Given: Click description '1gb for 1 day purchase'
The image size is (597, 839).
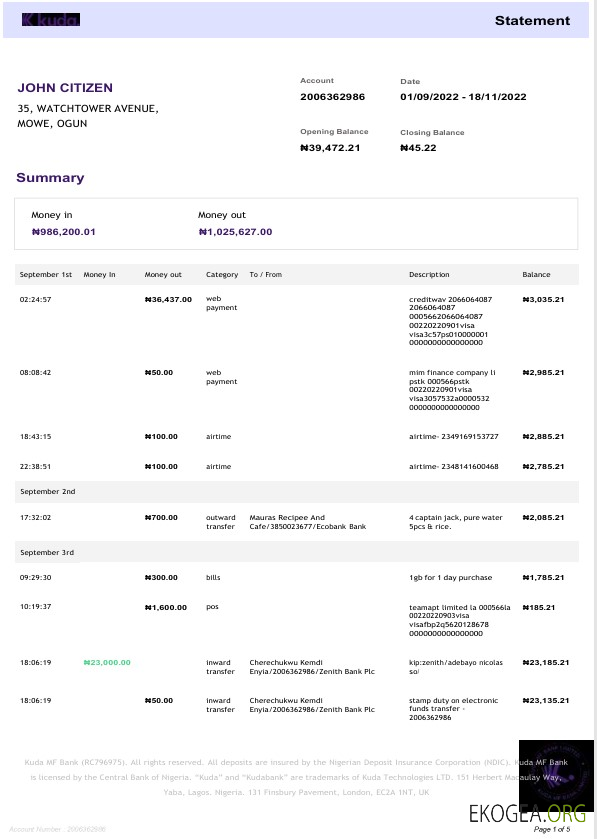Looking at the screenshot, I should point(450,577).
